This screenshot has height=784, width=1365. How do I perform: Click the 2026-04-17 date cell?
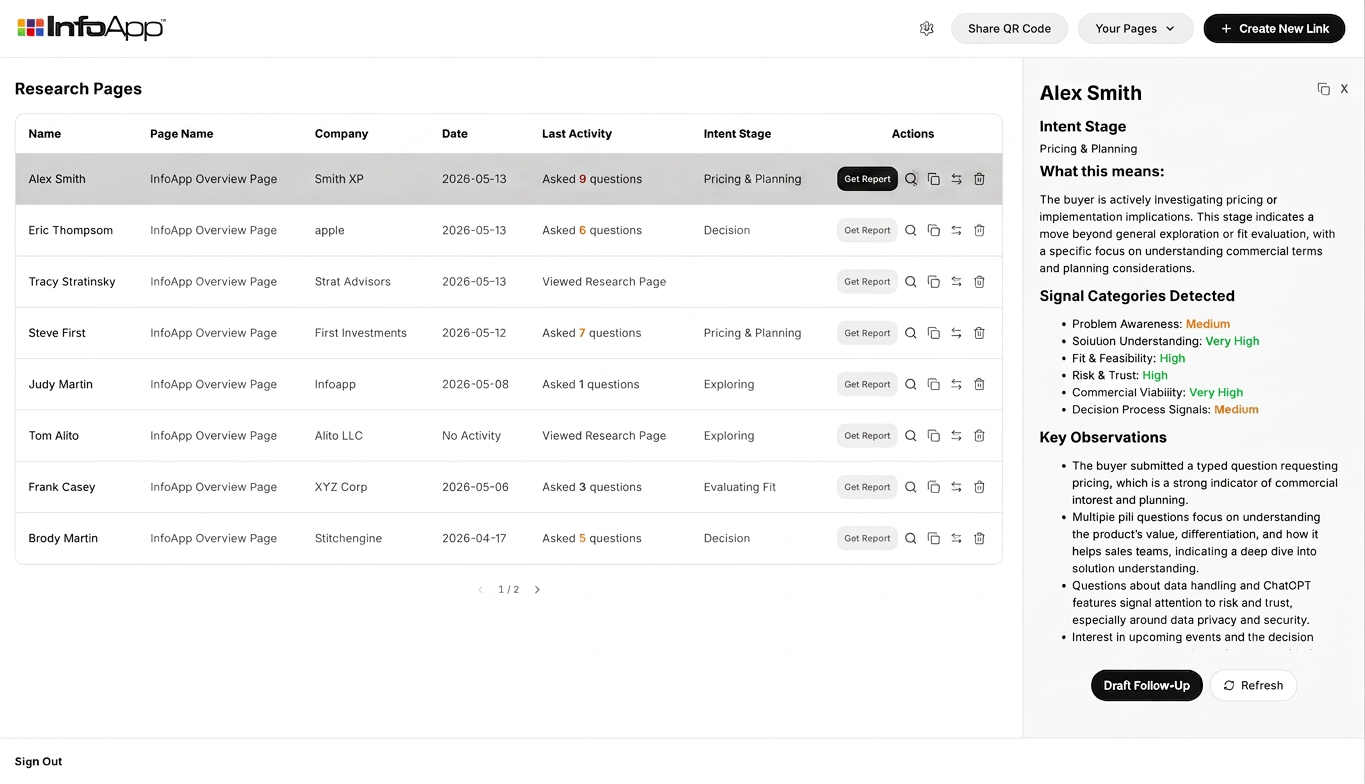(474, 538)
